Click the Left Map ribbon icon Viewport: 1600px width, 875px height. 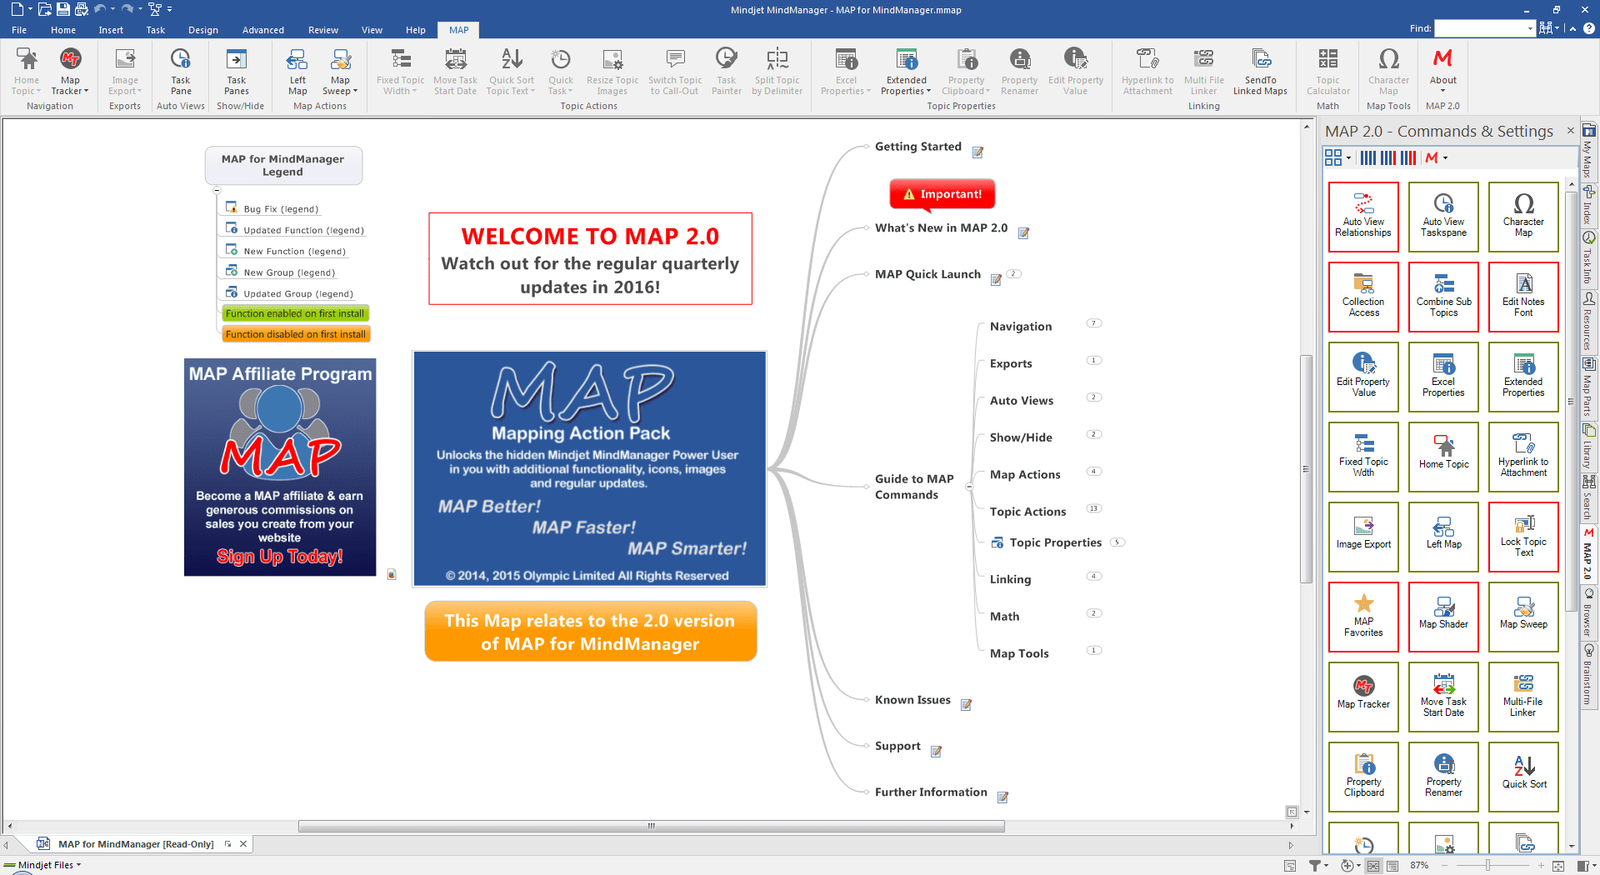297,72
